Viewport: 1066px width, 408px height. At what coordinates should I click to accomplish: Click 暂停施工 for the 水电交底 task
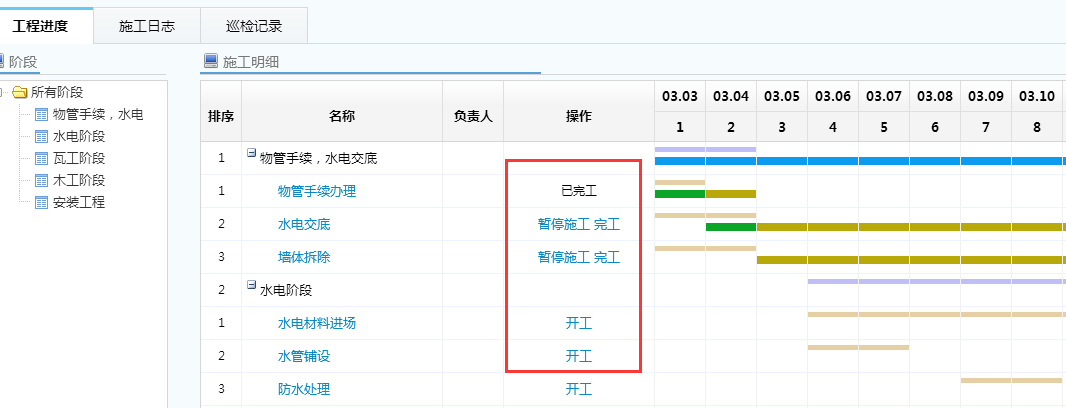(564, 224)
